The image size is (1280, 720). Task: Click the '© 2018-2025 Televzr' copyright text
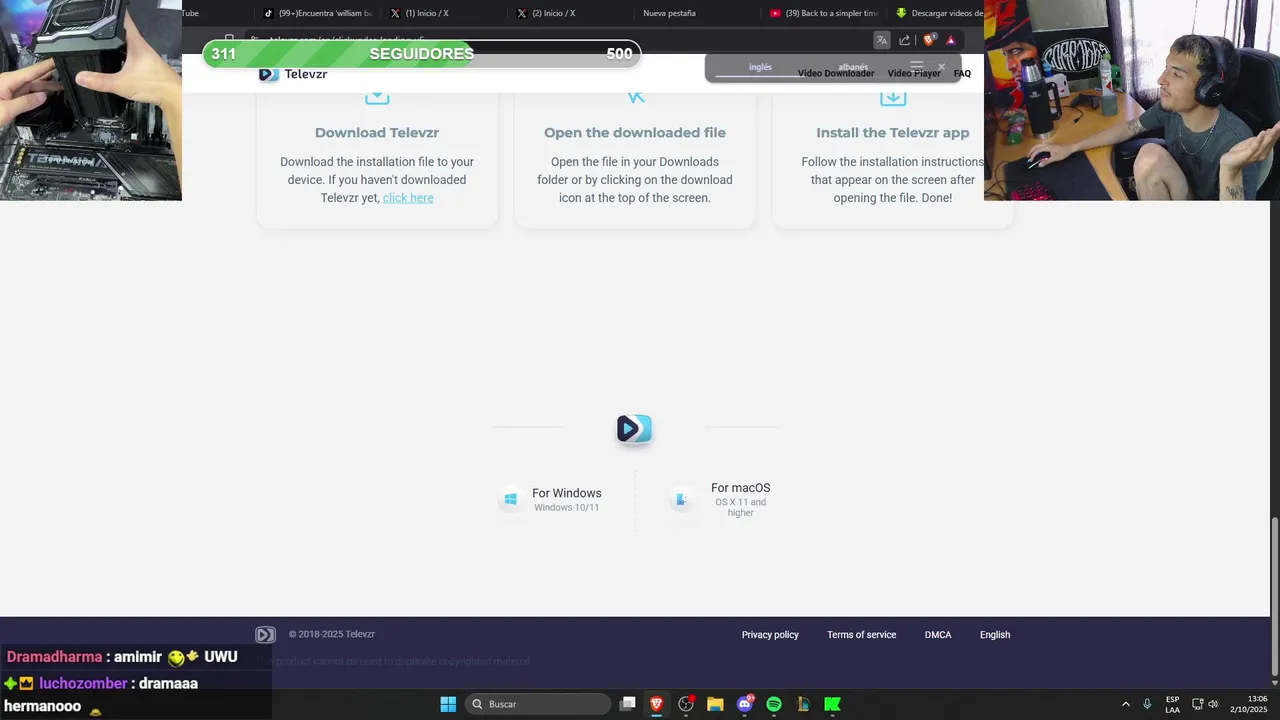tap(332, 634)
